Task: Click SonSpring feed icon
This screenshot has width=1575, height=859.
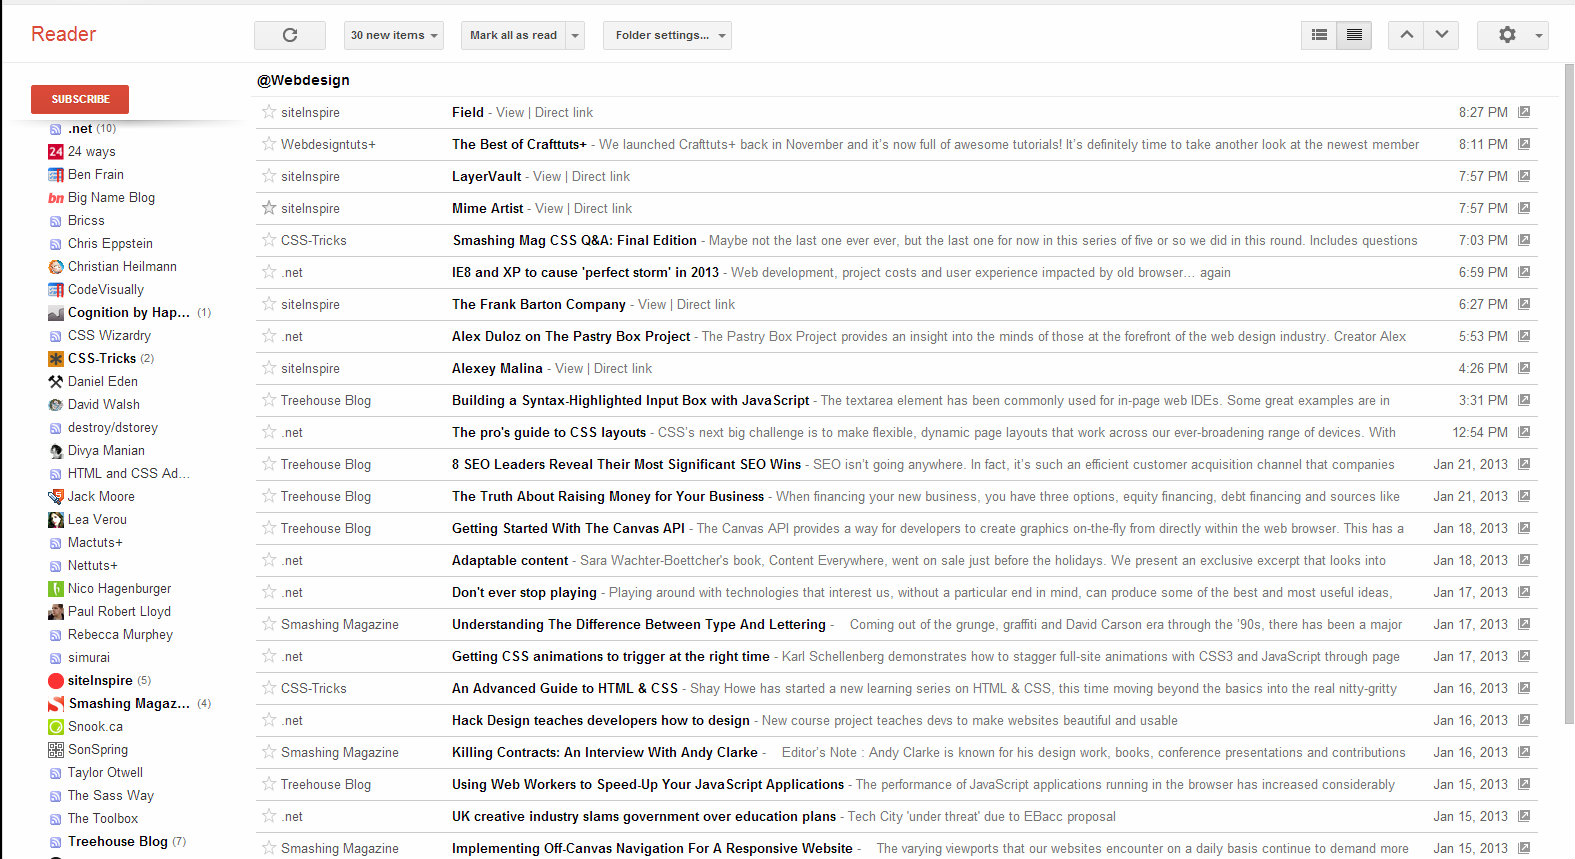Action: (x=56, y=750)
